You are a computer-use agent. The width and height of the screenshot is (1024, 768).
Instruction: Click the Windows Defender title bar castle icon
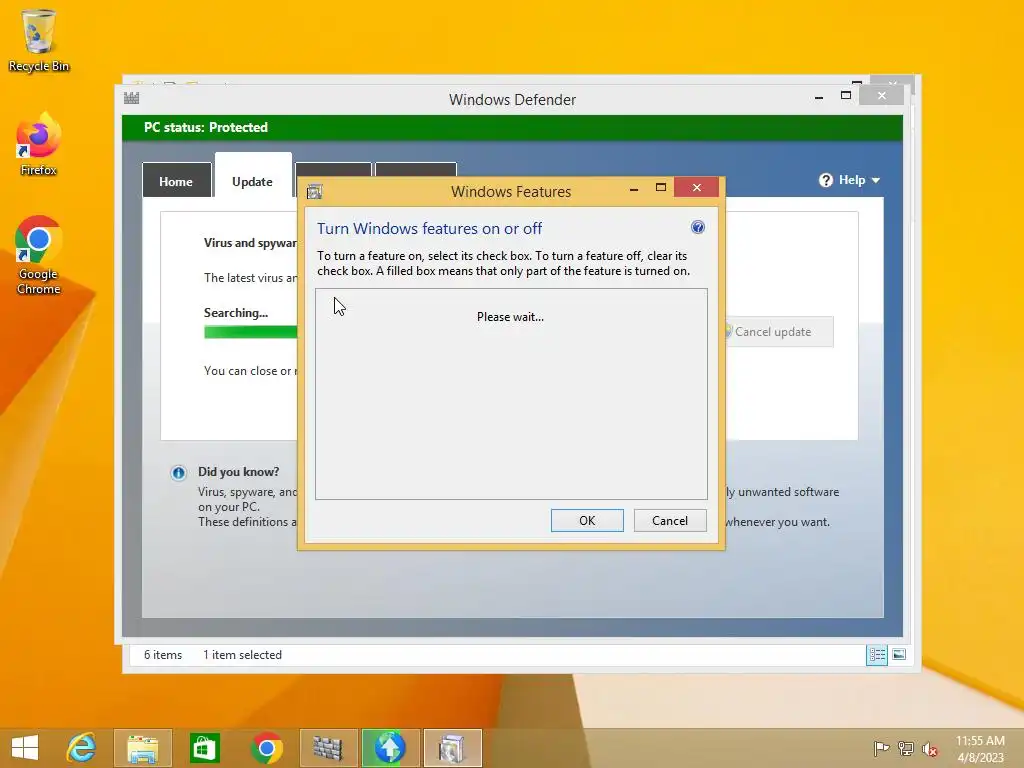pyautogui.click(x=131, y=99)
